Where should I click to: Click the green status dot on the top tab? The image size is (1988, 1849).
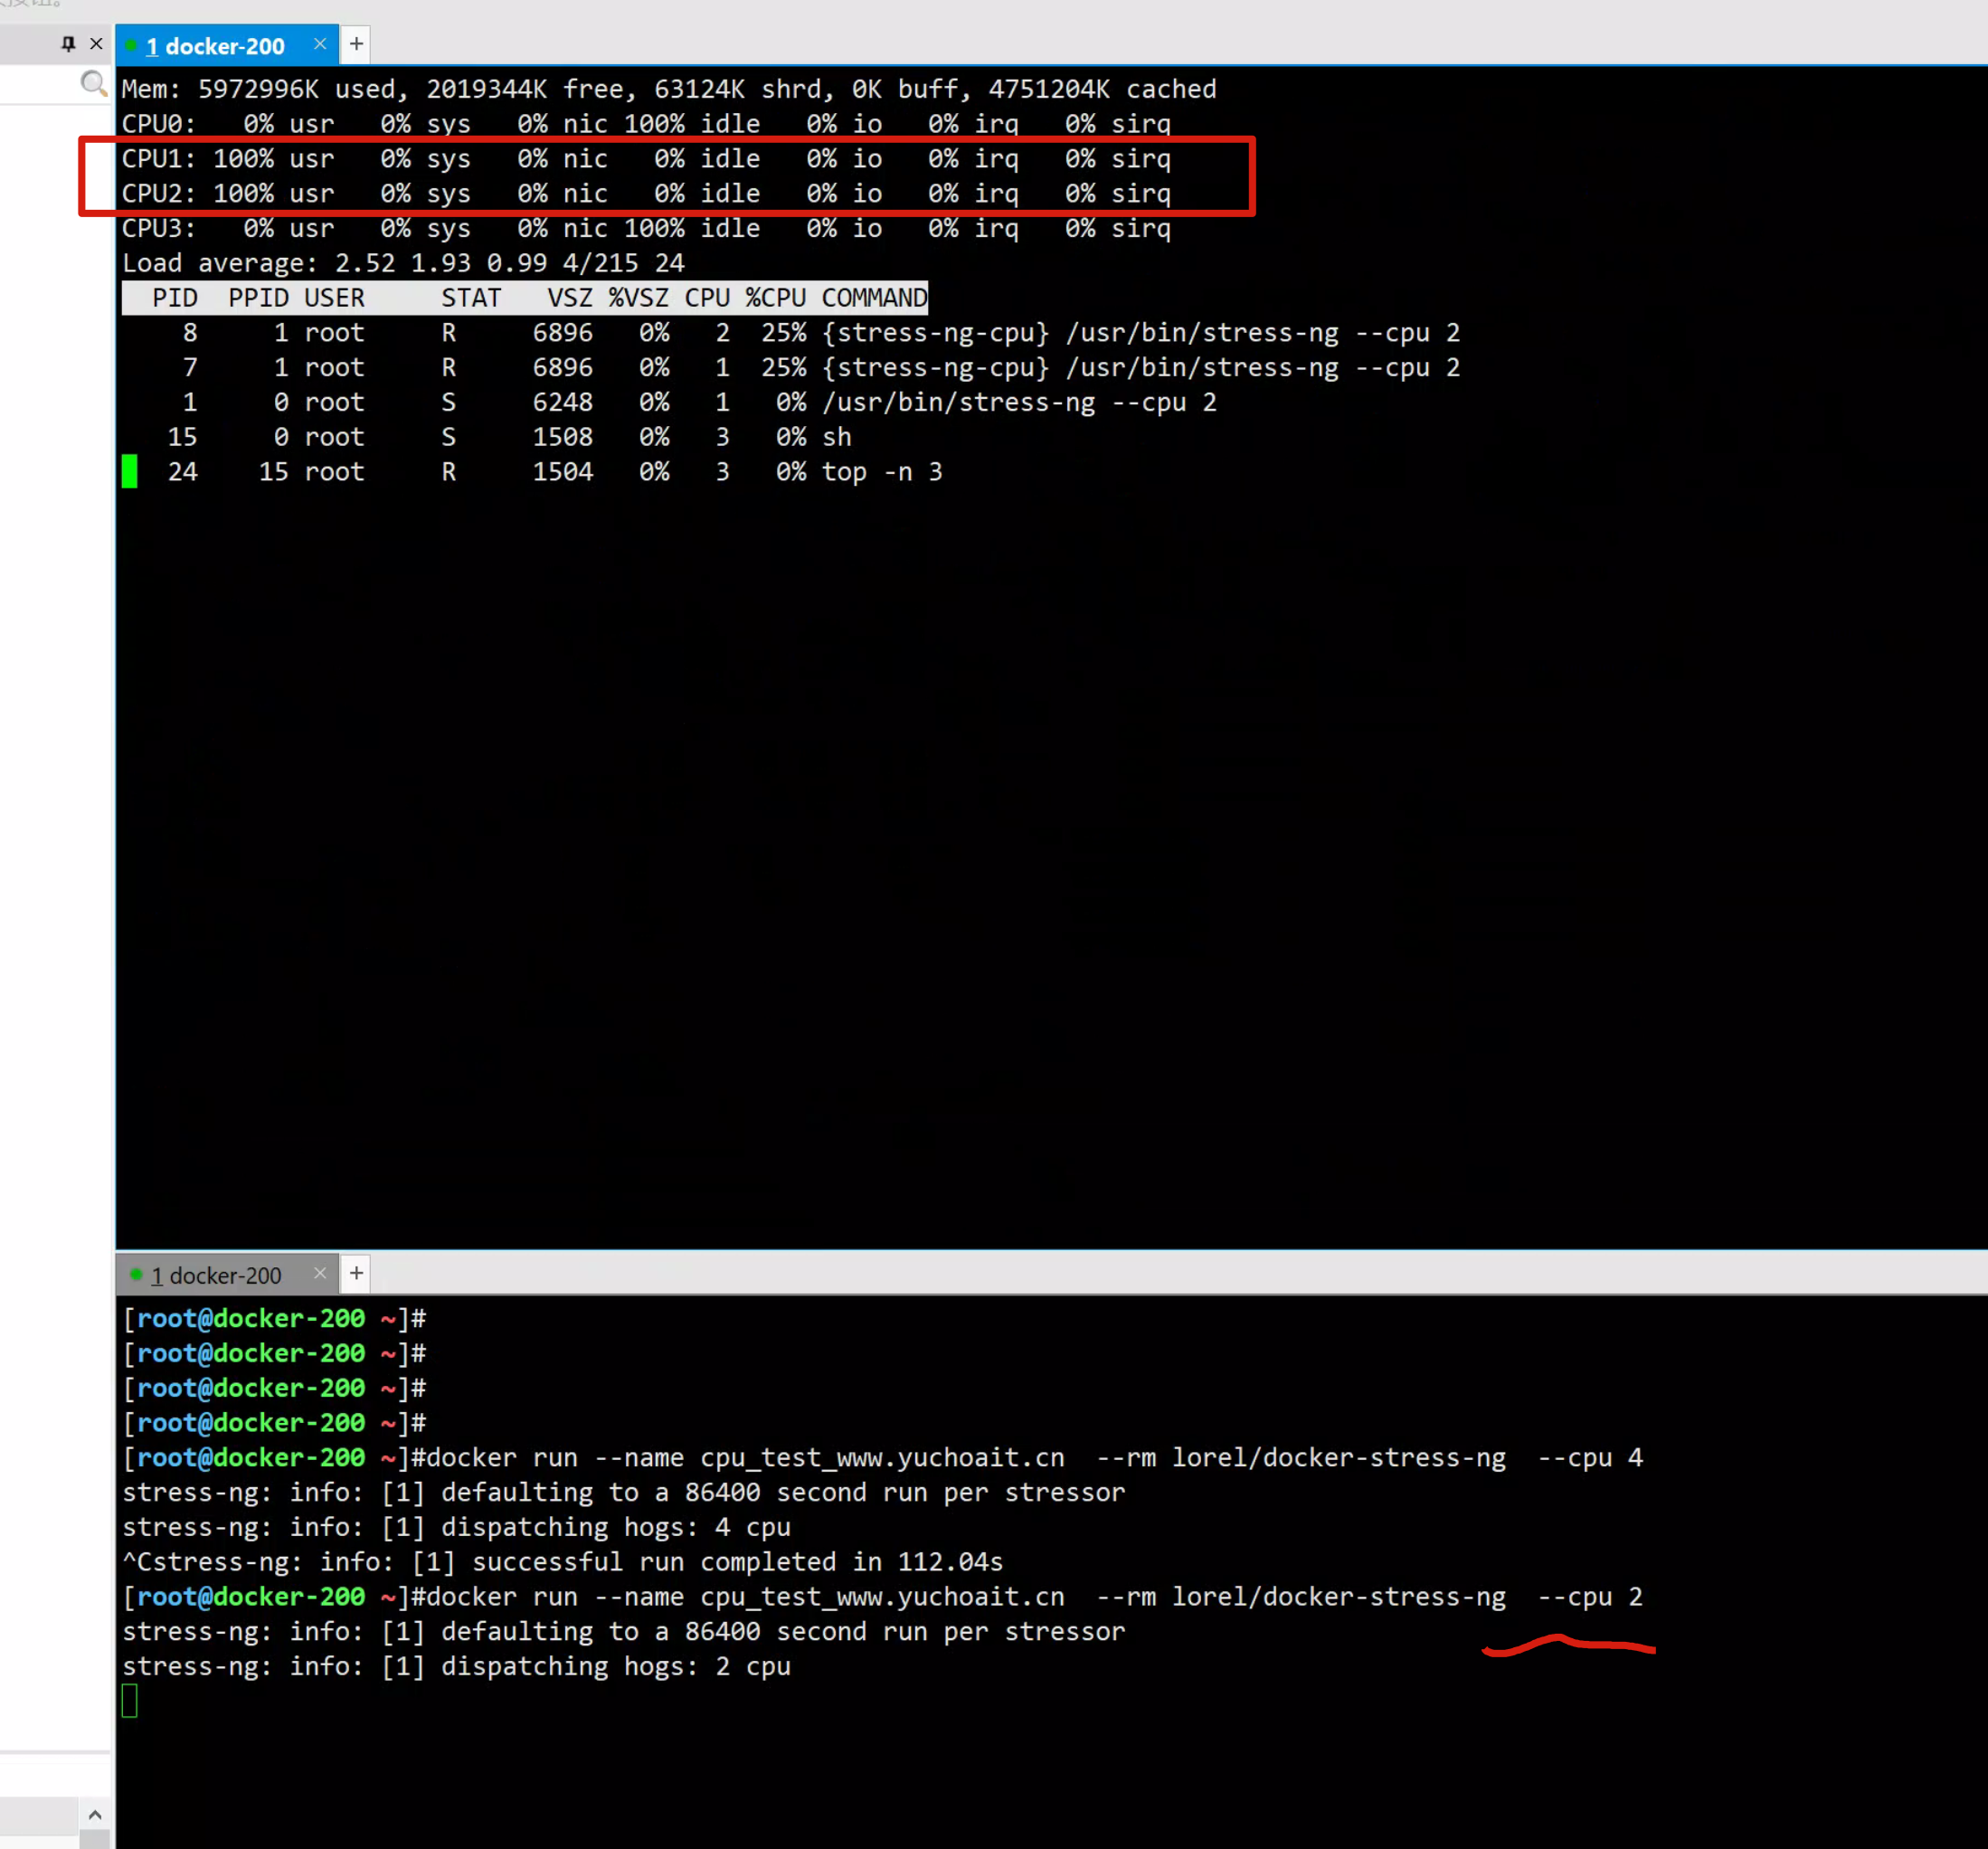[132, 45]
